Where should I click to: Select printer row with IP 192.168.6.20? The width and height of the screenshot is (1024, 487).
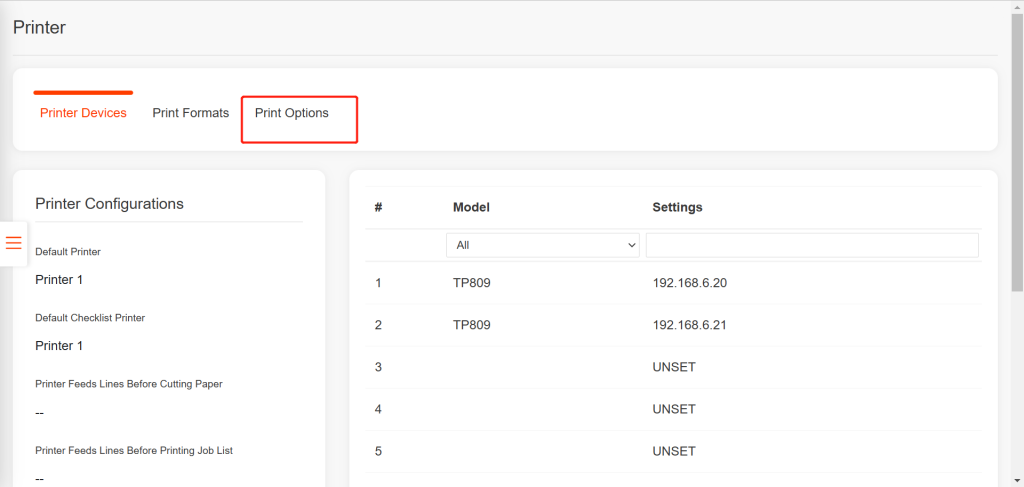tap(689, 283)
